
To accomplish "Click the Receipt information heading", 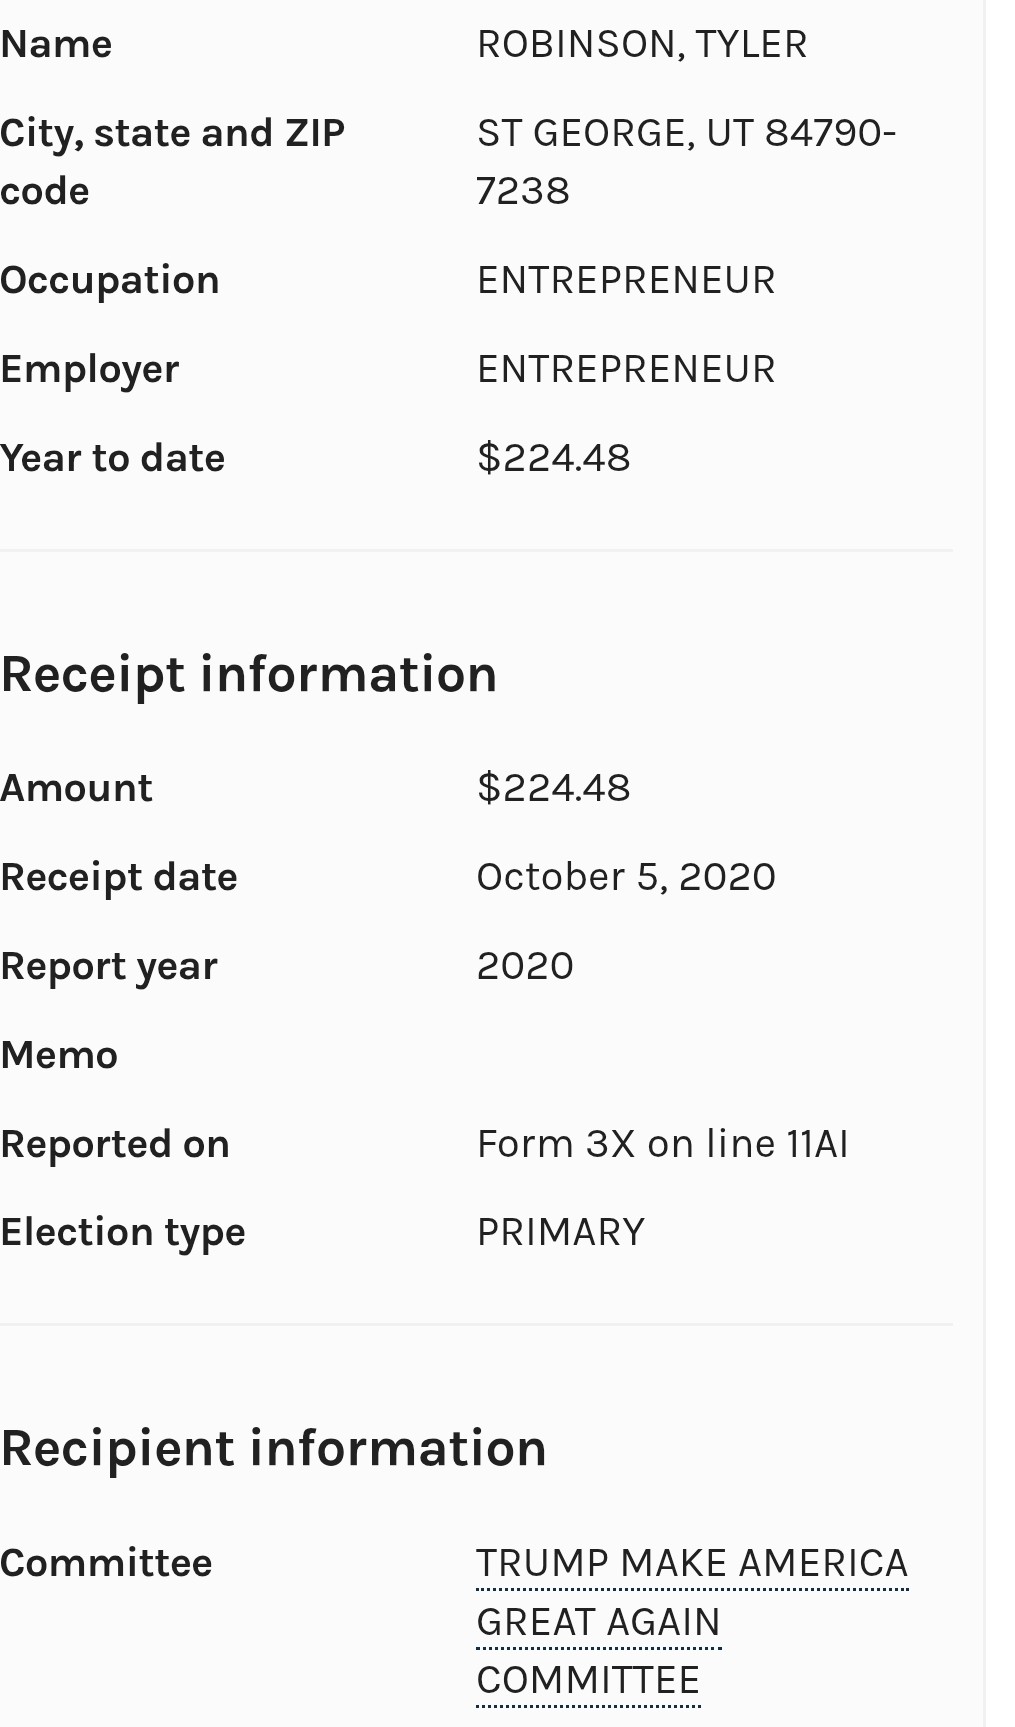I will pyautogui.click(x=249, y=674).
